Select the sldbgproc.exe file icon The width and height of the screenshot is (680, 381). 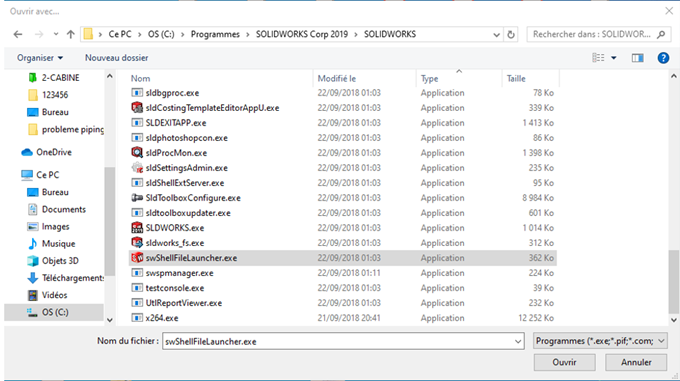(x=137, y=93)
